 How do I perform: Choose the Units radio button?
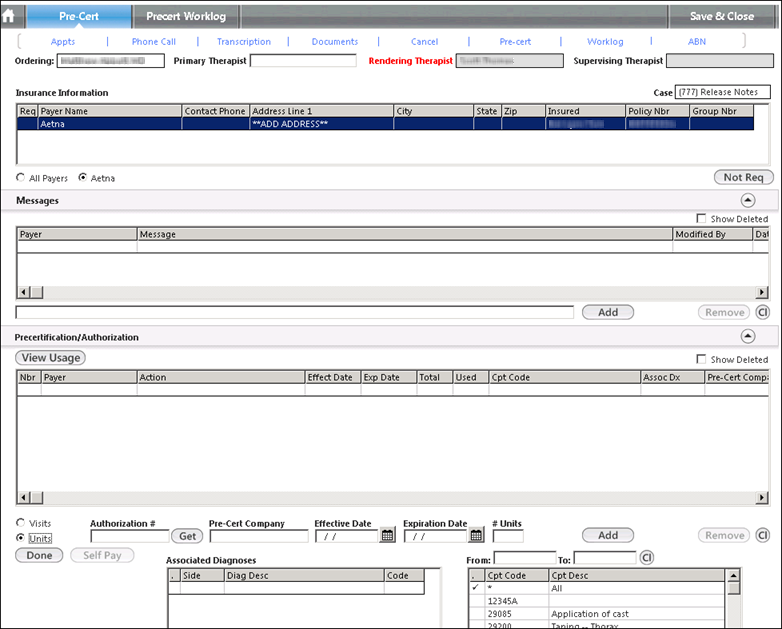pyautogui.click(x=20, y=538)
